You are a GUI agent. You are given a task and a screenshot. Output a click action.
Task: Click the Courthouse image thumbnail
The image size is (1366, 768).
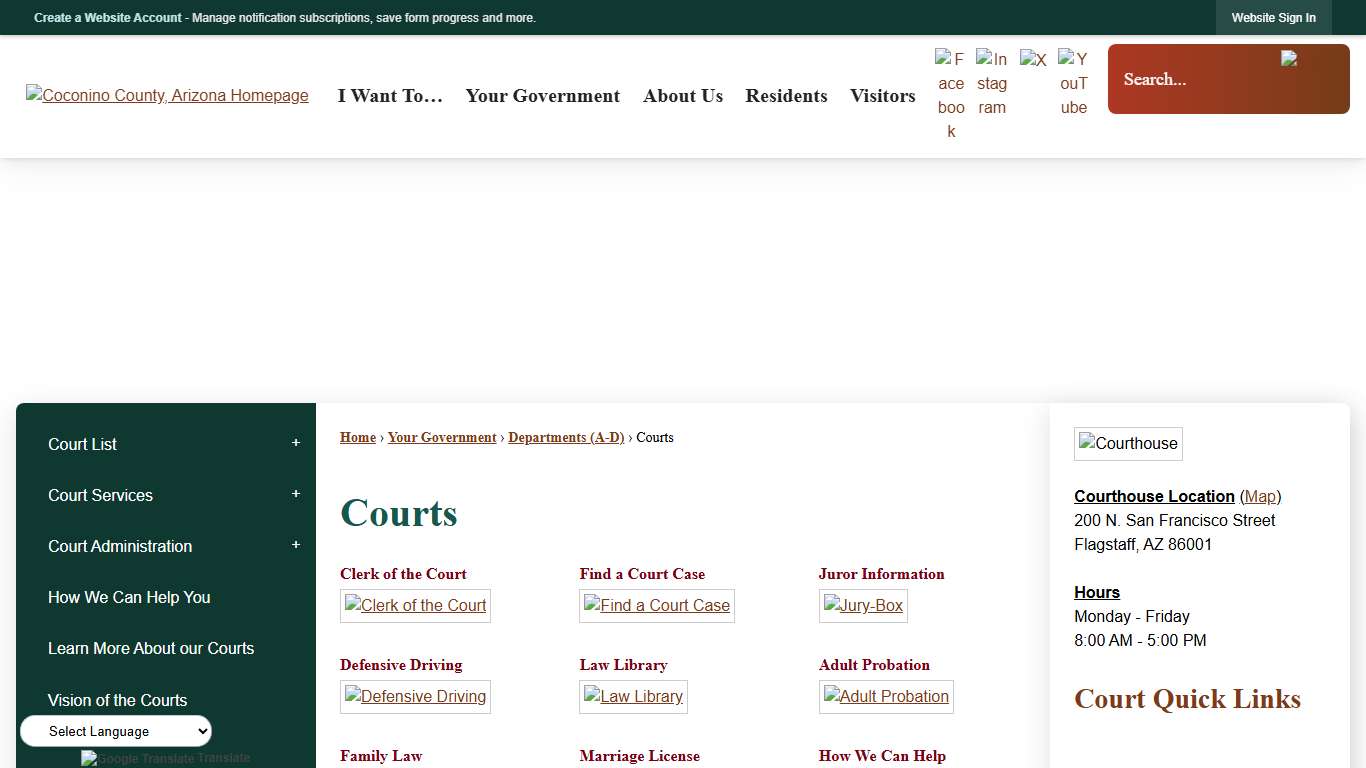click(x=1128, y=443)
